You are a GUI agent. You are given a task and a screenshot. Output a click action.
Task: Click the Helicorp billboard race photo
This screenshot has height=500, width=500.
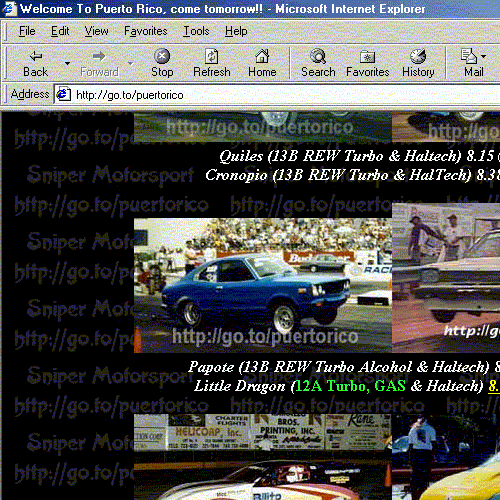click(263, 457)
